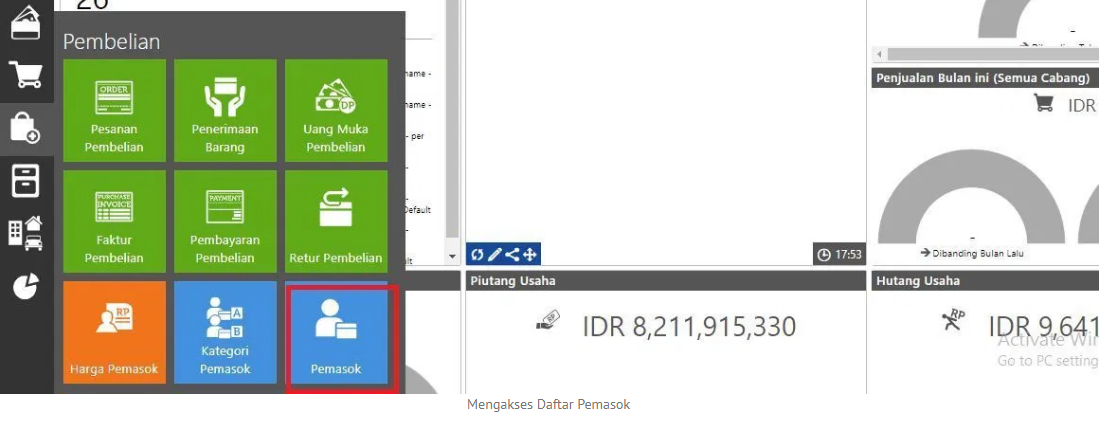Select the shopping bag Pembelian sidebar icon
The width and height of the screenshot is (1113, 422).
point(25,128)
